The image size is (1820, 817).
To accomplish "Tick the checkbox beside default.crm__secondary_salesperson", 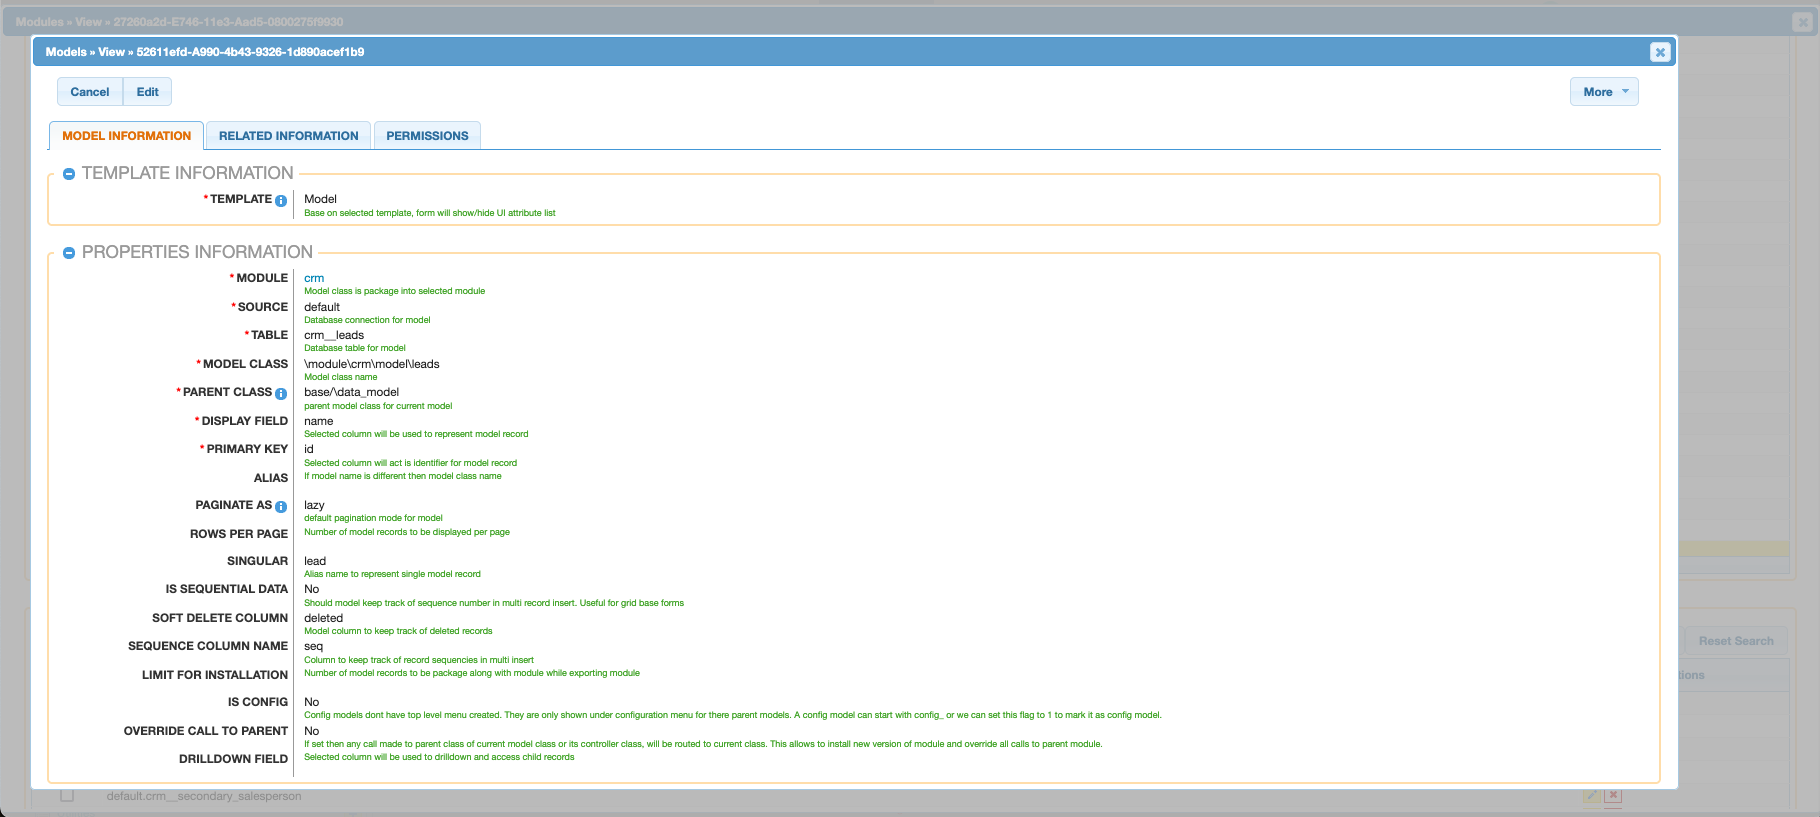I will click(x=67, y=796).
